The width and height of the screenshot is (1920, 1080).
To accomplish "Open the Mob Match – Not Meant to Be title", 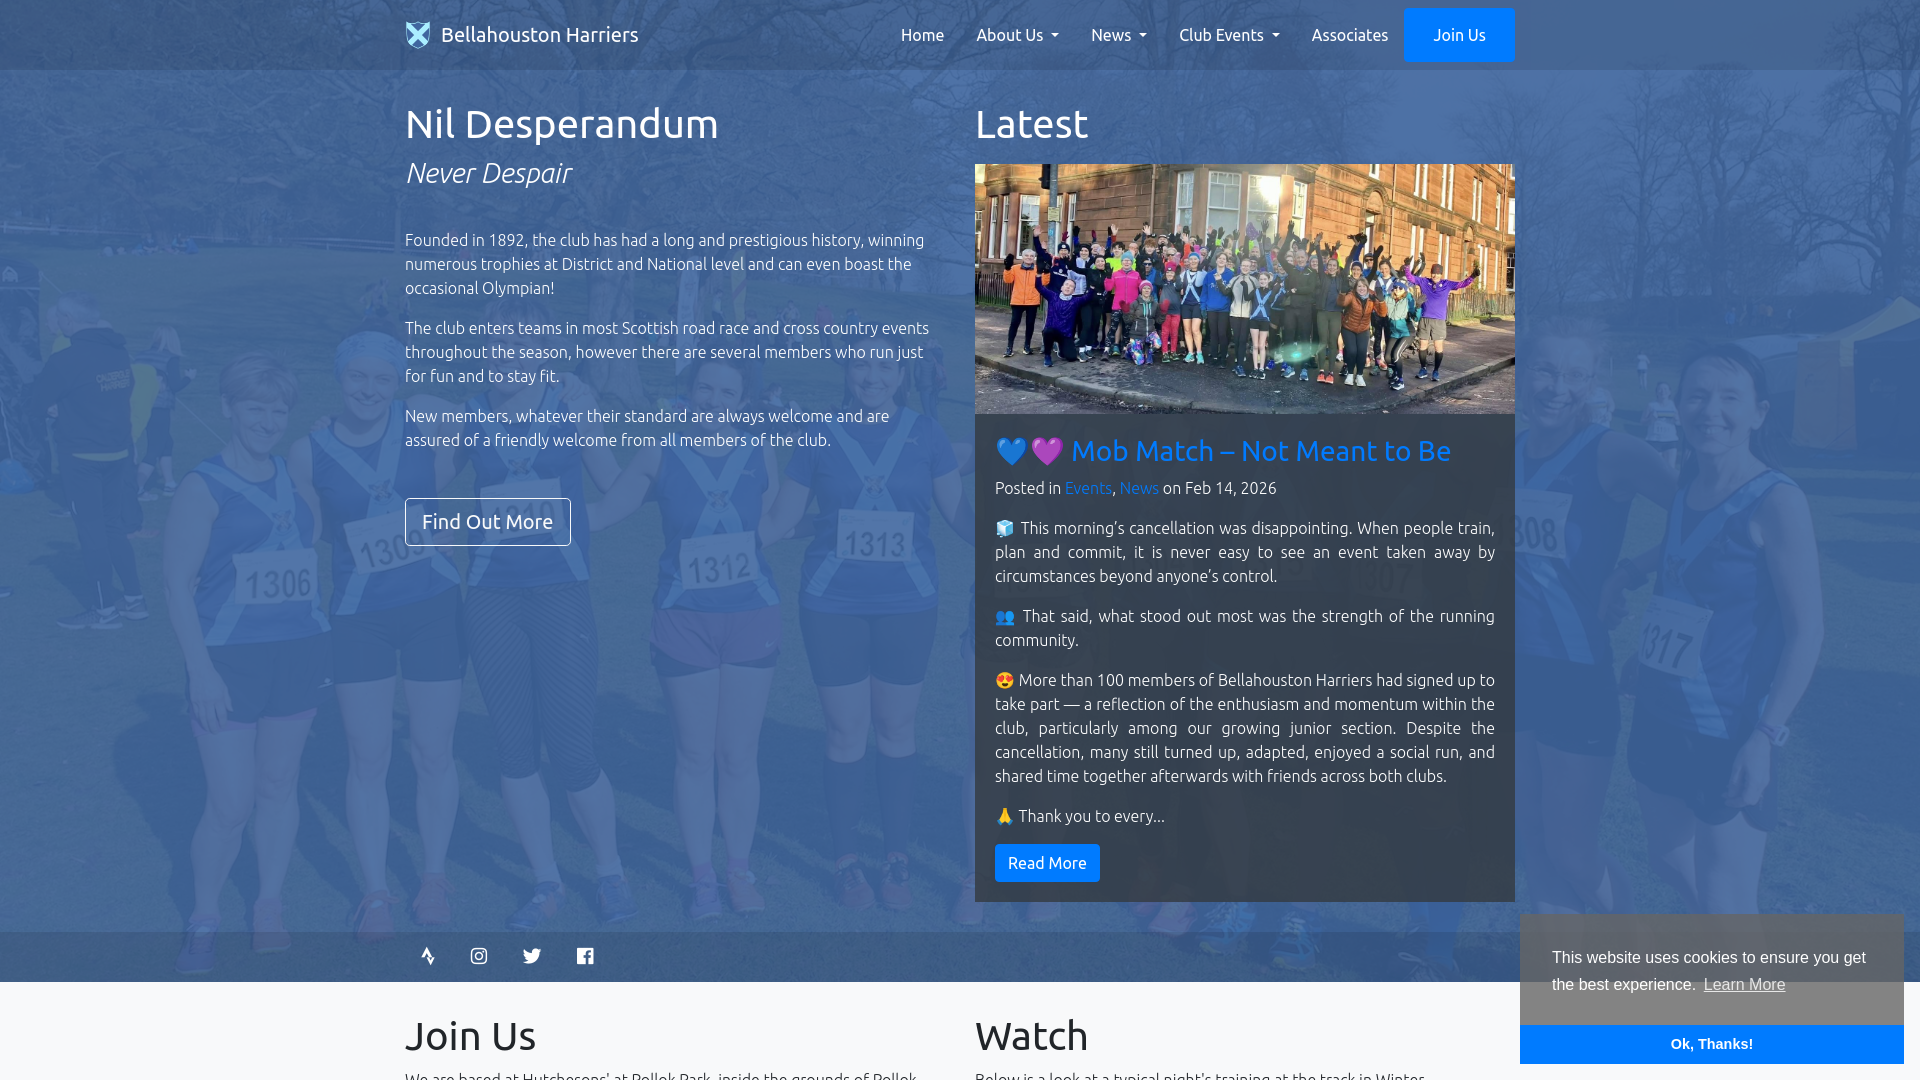I will [x=1223, y=451].
